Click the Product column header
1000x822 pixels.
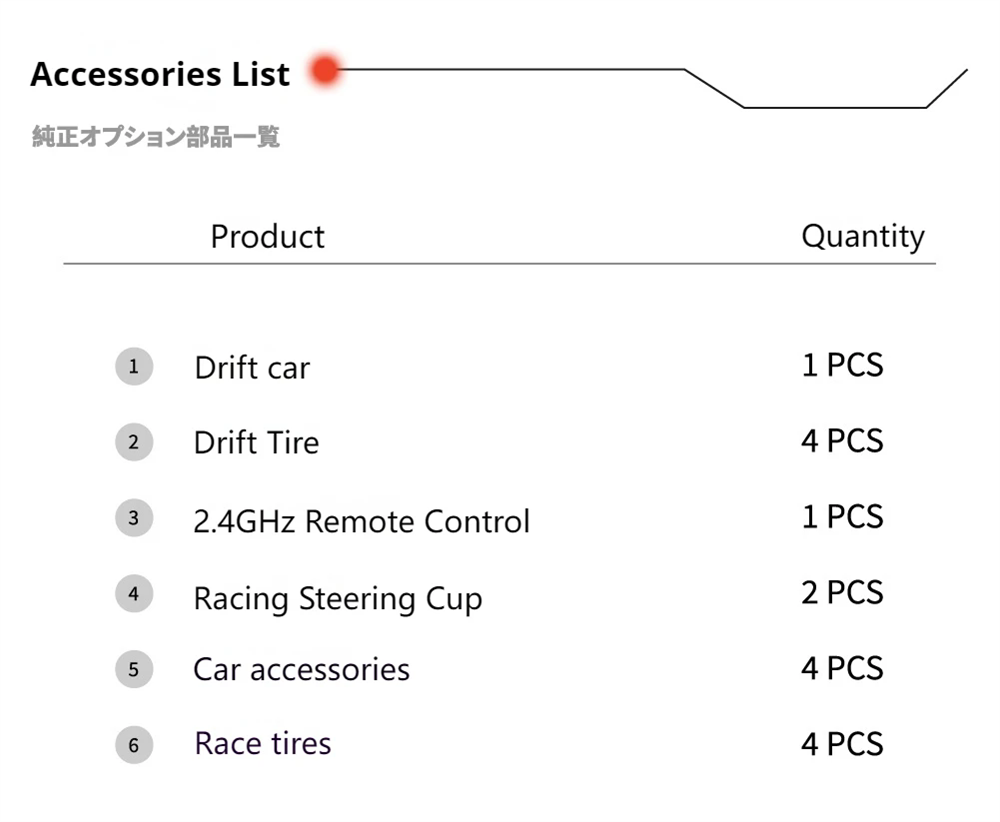pyautogui.click(x=267, y=237)
